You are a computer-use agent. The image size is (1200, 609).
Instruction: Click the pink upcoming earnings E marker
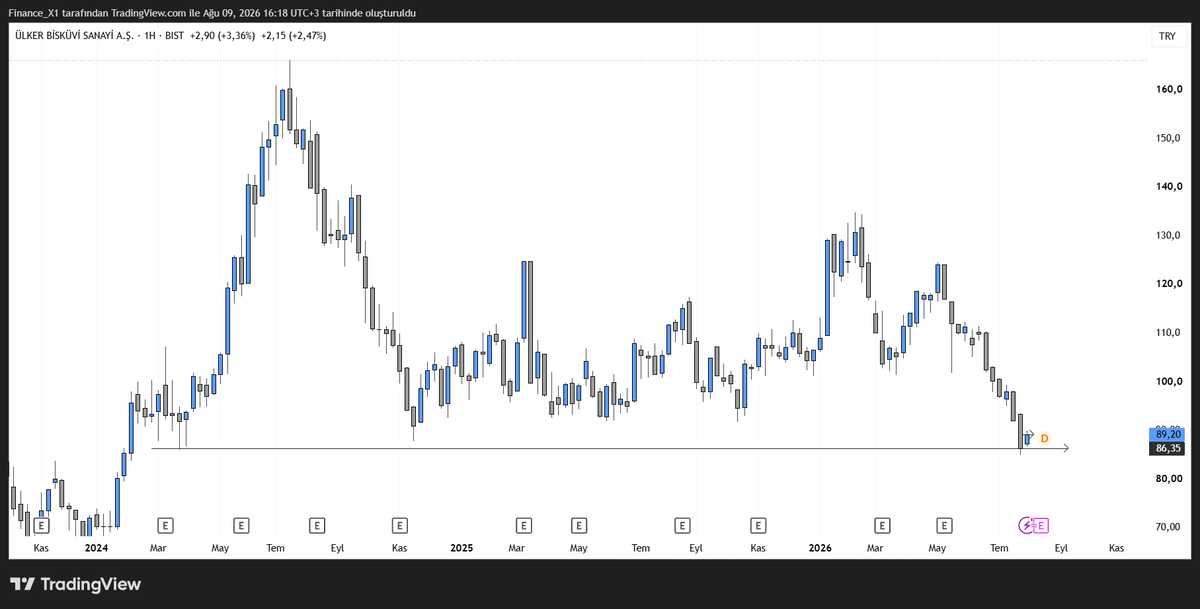coord(1040,525)
